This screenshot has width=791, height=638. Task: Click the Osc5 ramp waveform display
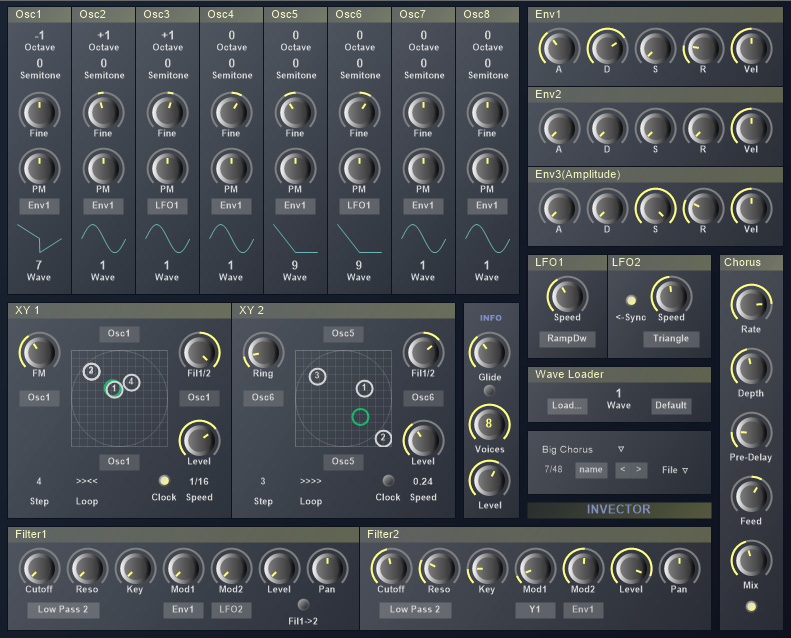point(295,238)
